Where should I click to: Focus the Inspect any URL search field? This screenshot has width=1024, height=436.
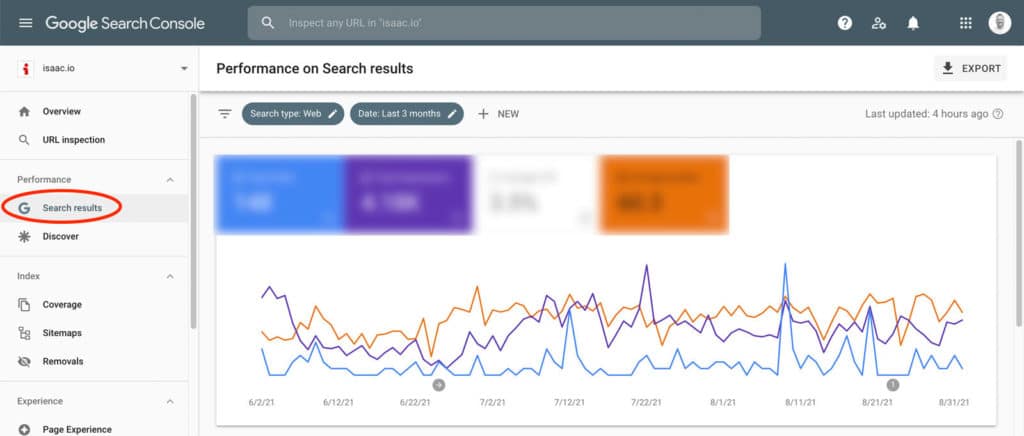click(x=504, y=23)
